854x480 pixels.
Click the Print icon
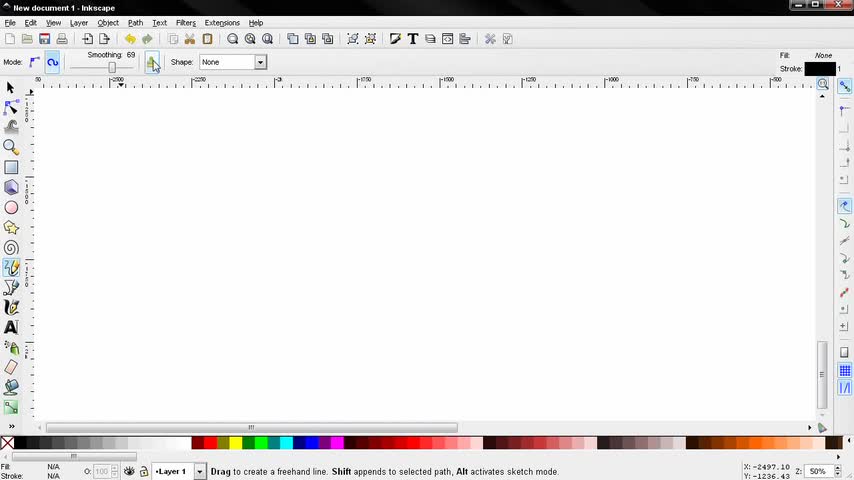(x=62, y=39)
